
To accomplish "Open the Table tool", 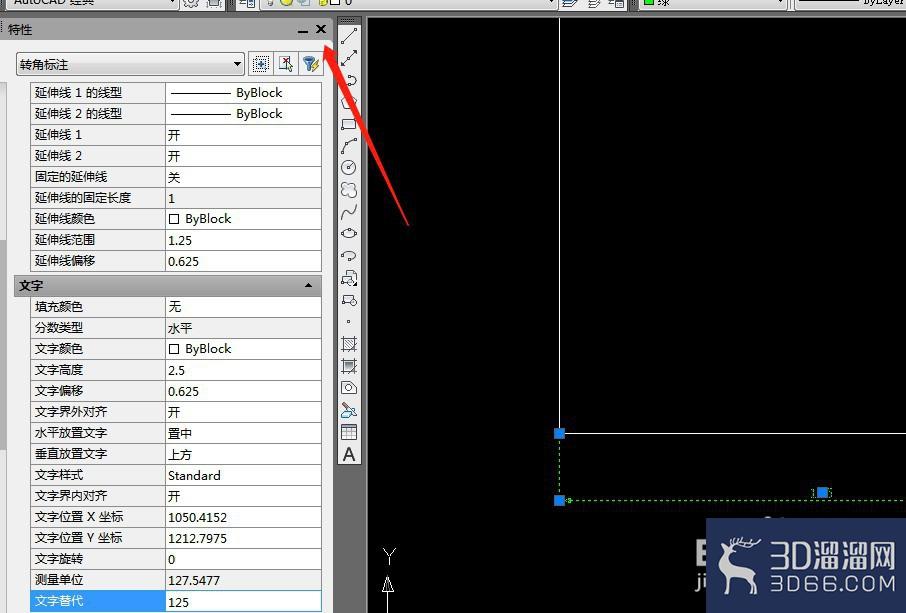I will click(x=349, y=432).
